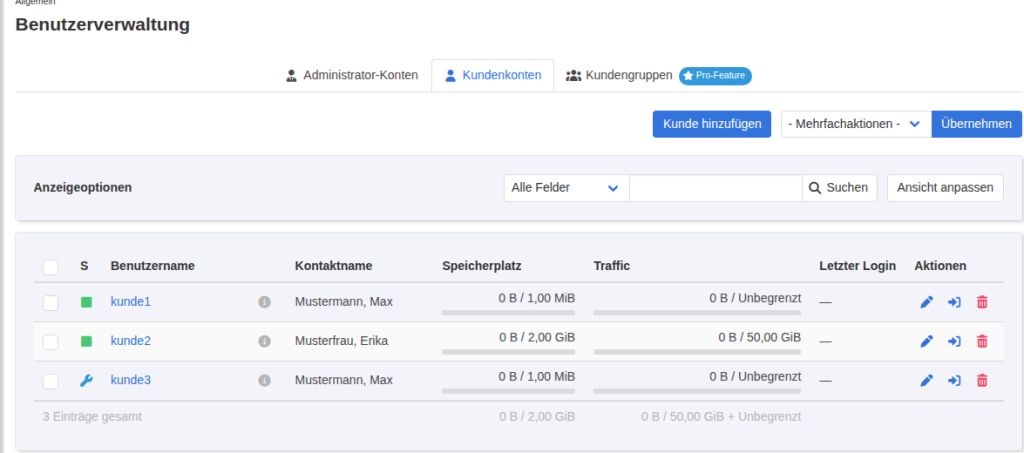Screen dimensions: 1024x453
Task: Click the '3 Einträge gesamt' footer text
Action: click(x=92, y=416)
